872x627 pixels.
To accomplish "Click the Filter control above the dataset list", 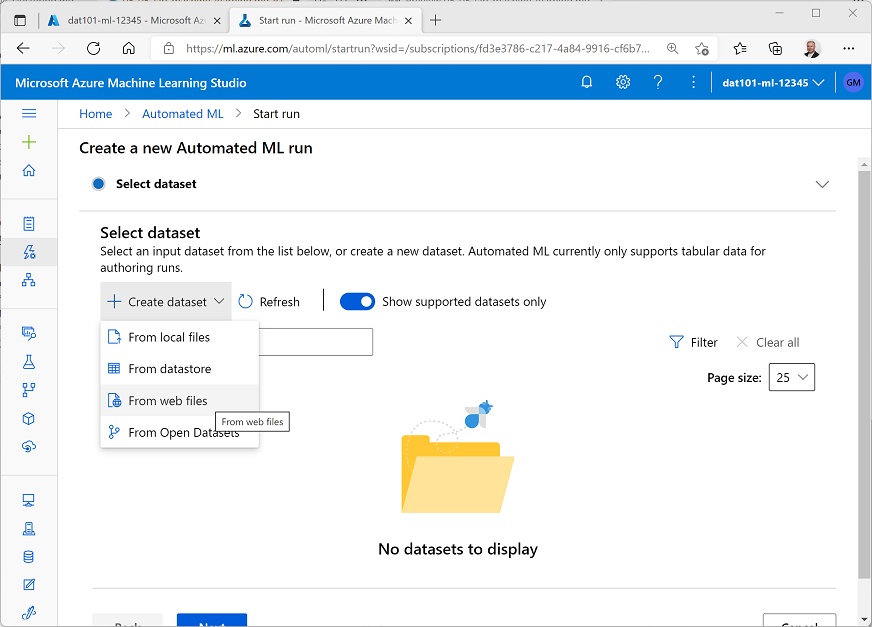I will pos(694,341).
